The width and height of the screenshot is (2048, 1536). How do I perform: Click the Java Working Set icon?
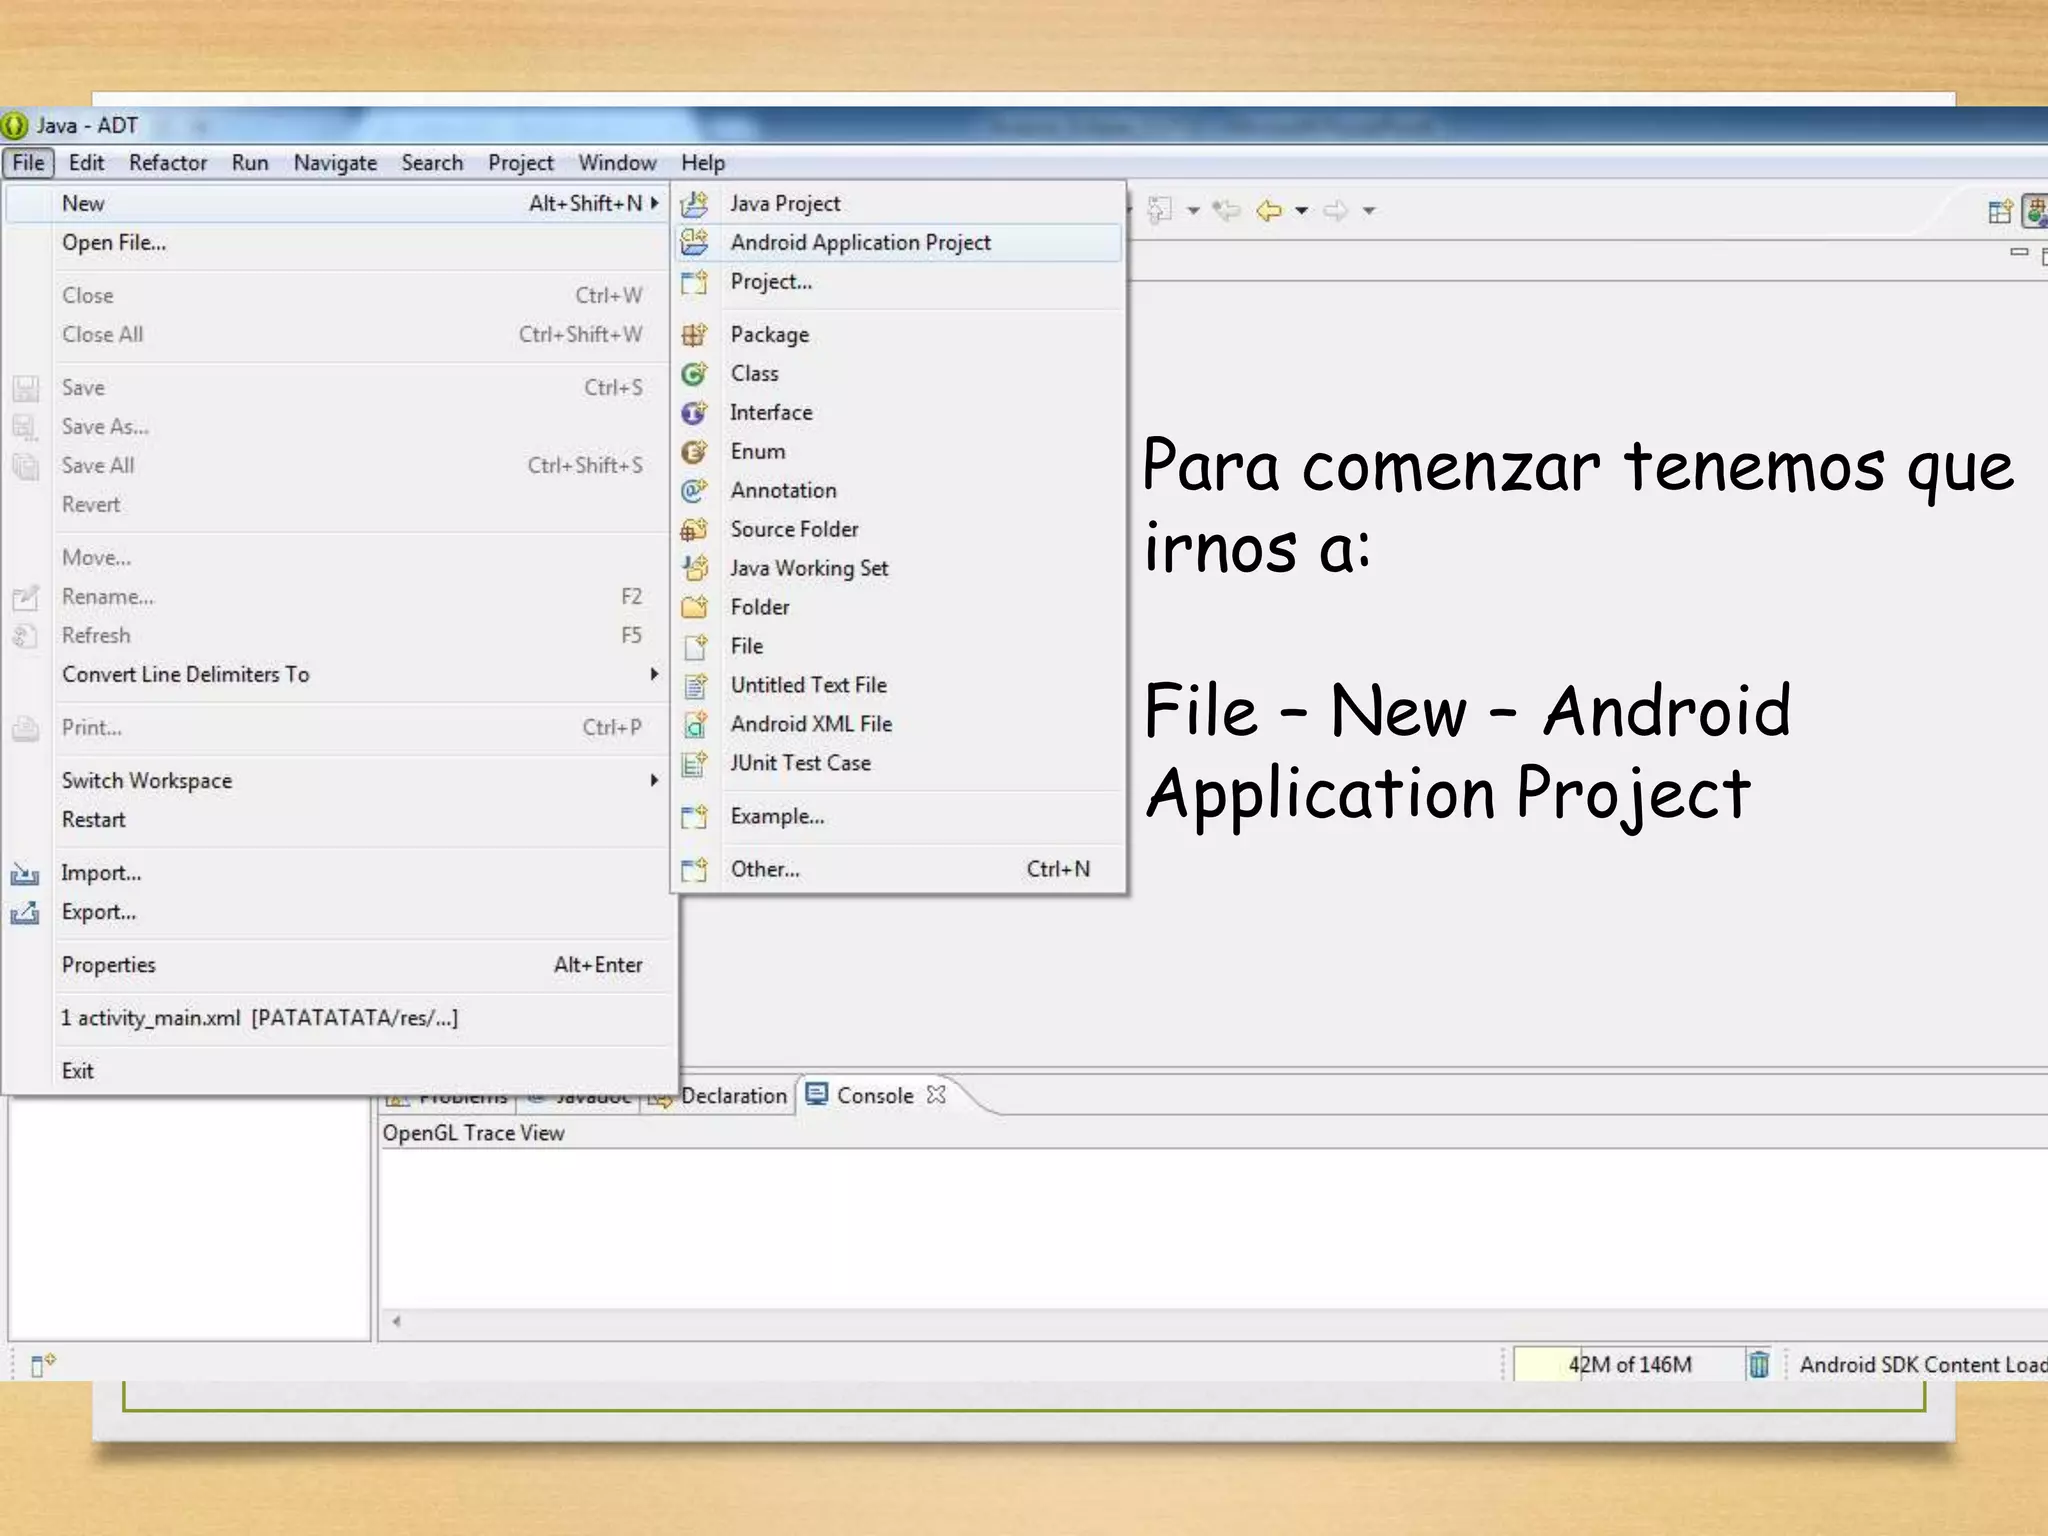coord(694,568)
